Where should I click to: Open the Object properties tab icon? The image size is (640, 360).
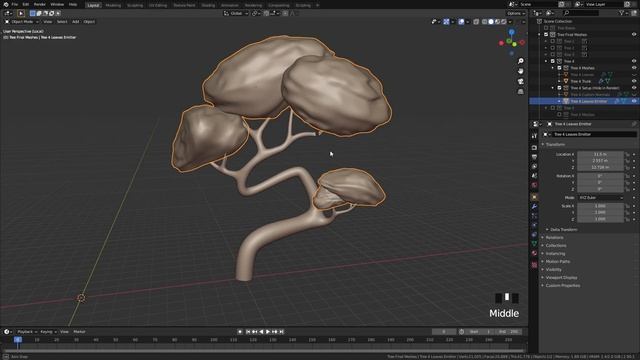(534, 197)
